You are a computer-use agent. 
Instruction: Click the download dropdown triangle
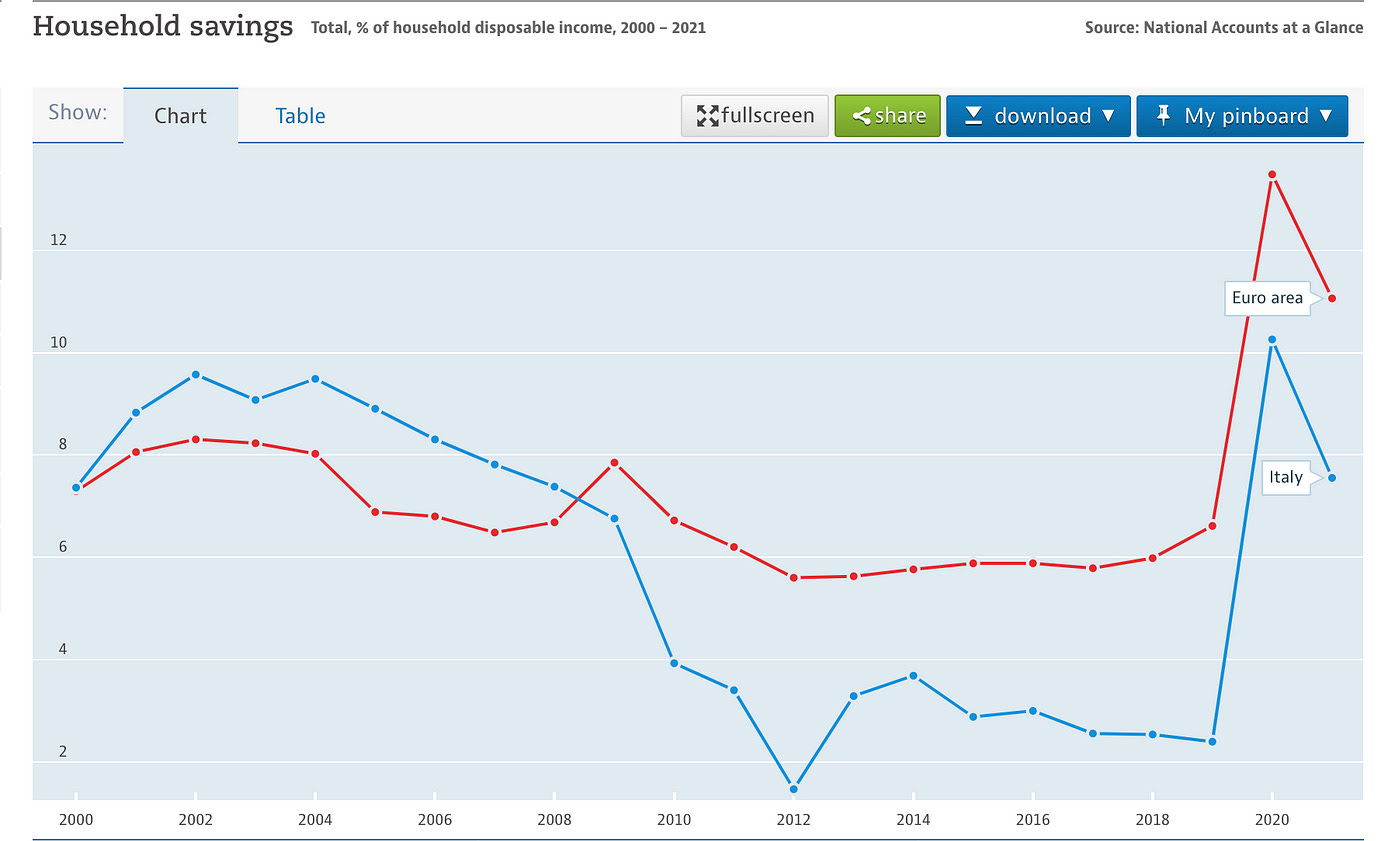1108,116
